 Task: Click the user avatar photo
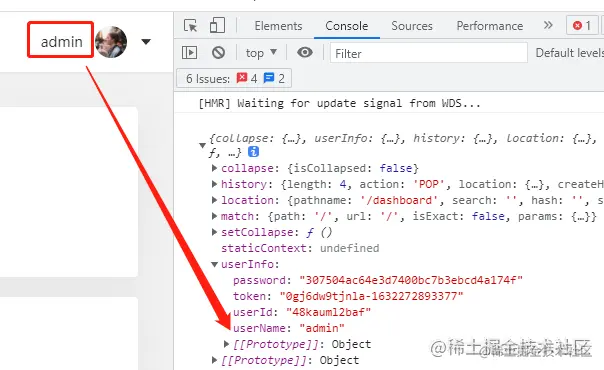pos(111,42)
